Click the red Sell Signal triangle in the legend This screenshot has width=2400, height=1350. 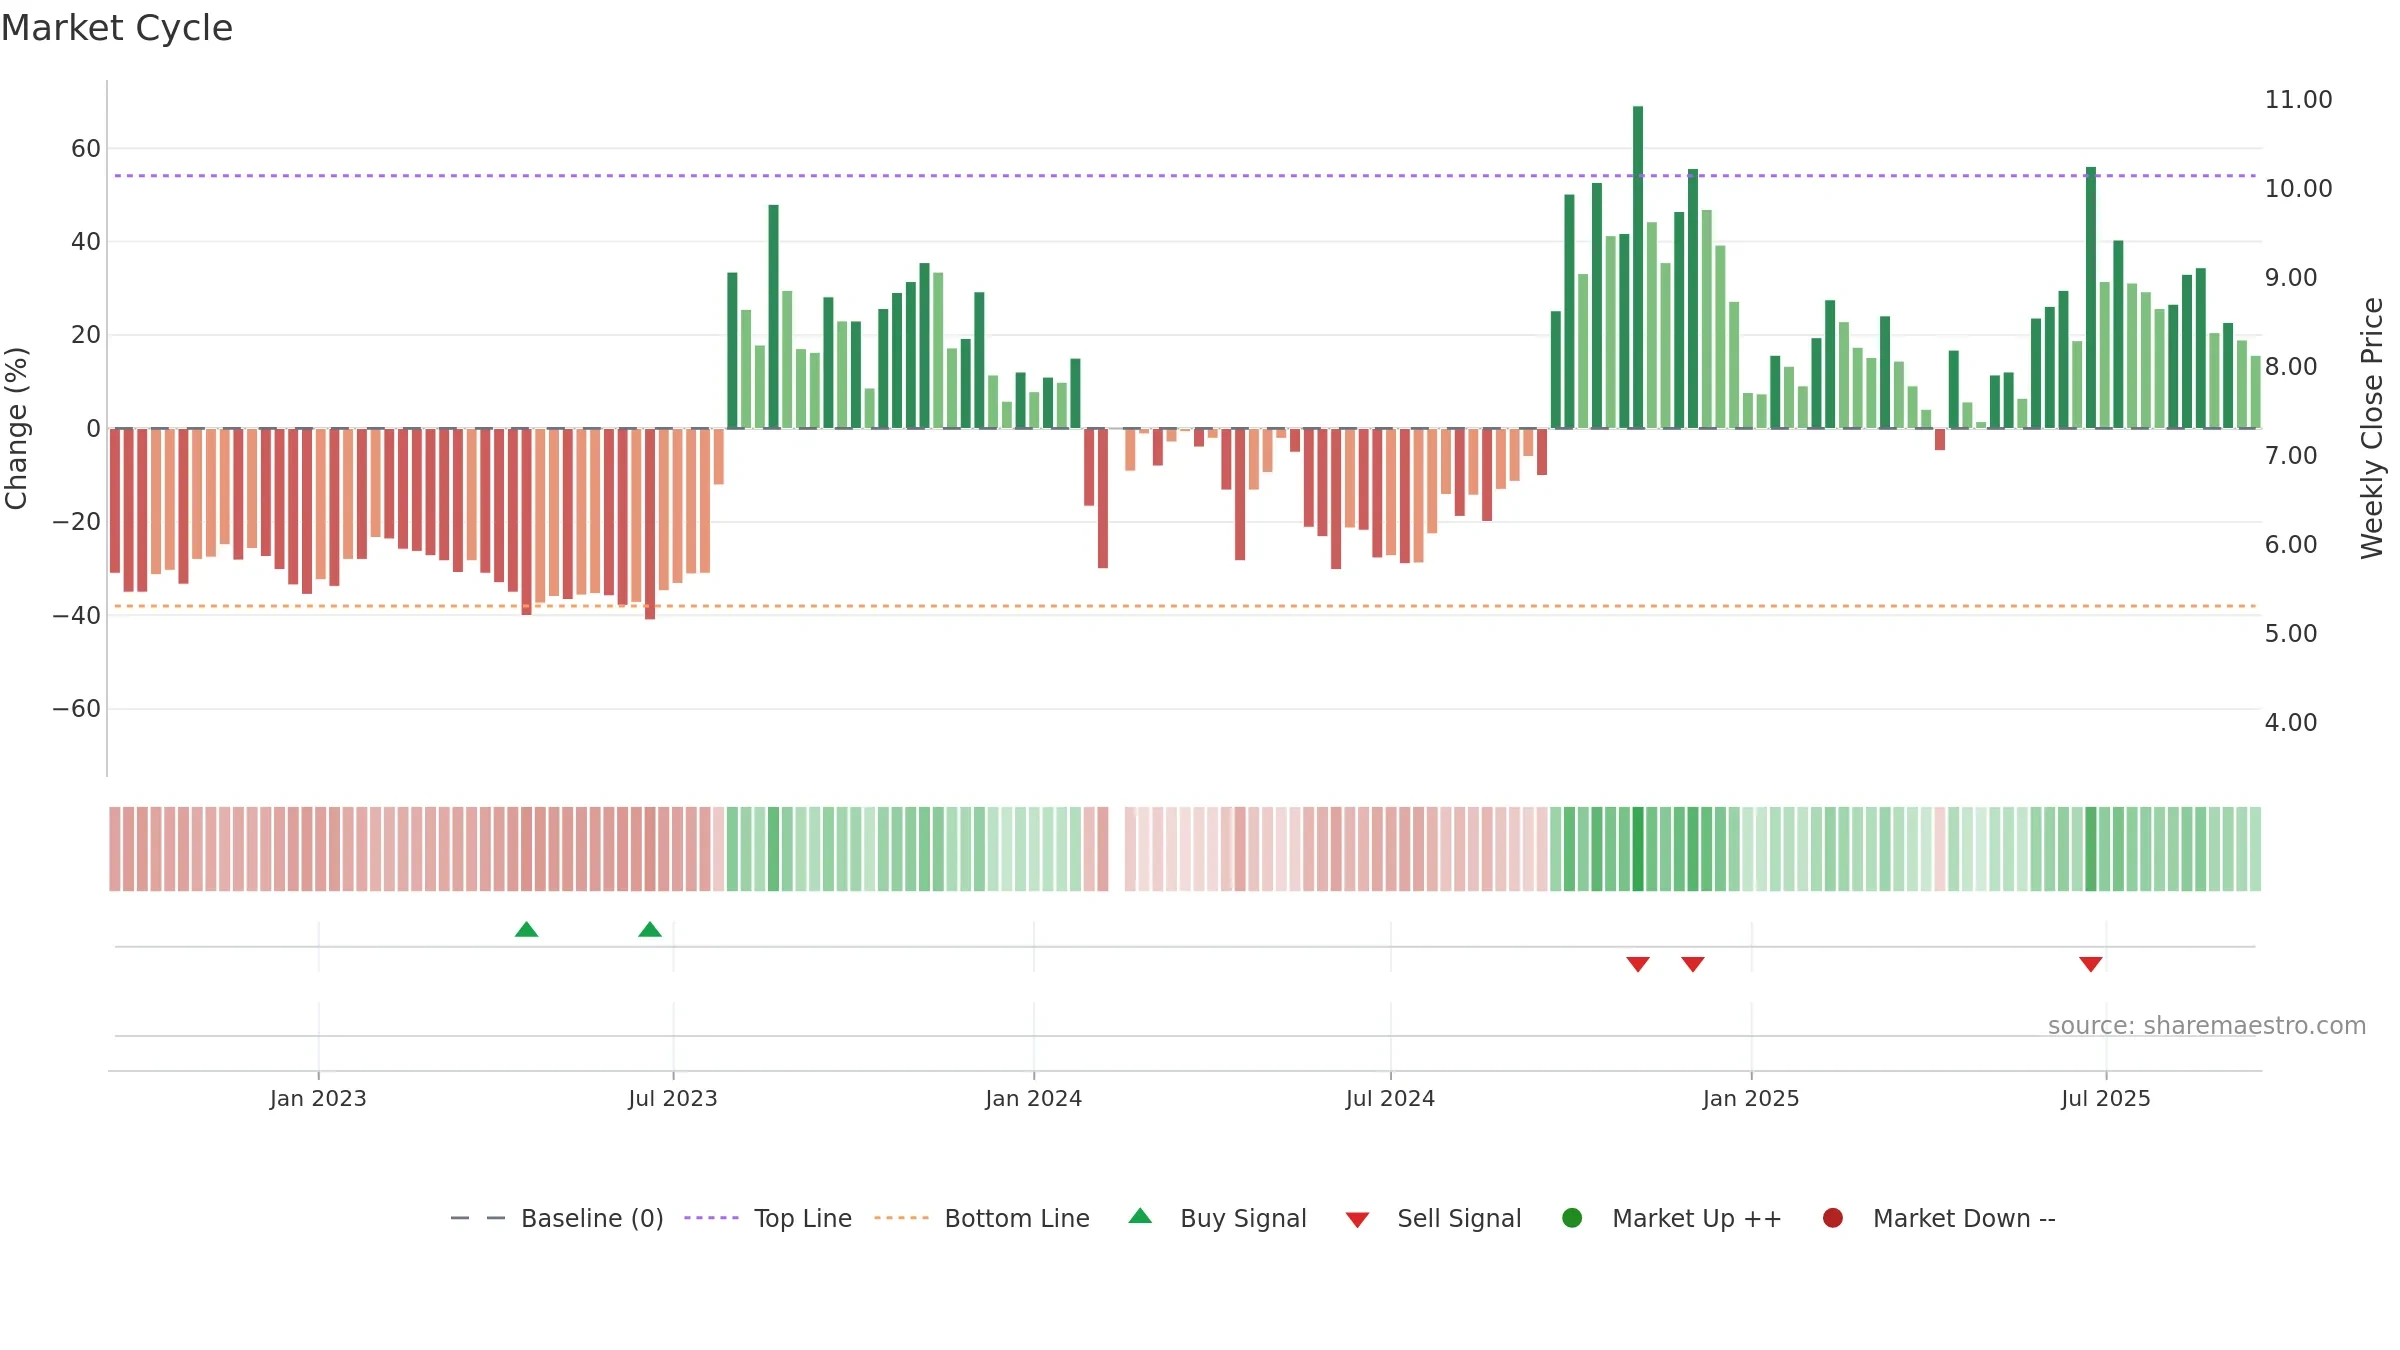tap(1357, 1220)
